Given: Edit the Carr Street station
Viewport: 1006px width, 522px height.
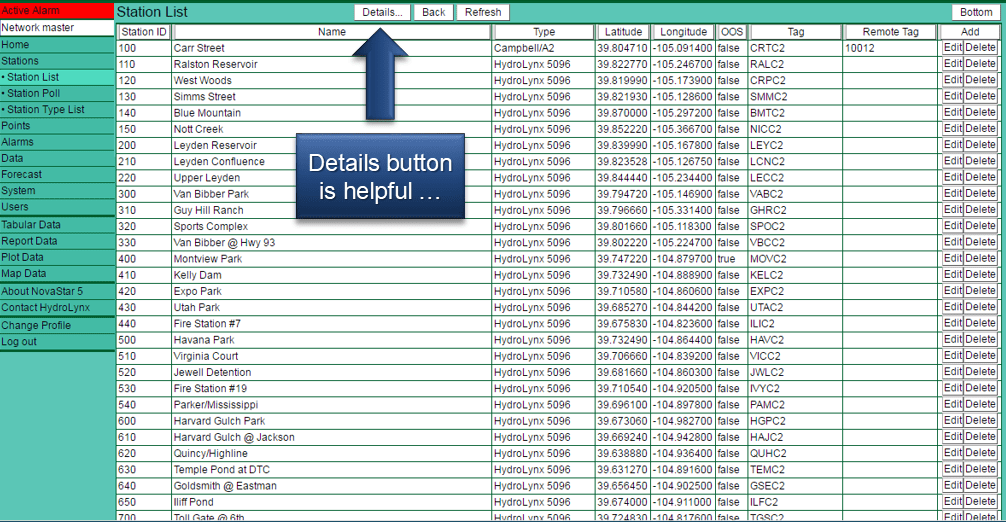Looking at the screenshot, I should coord(953,47).
